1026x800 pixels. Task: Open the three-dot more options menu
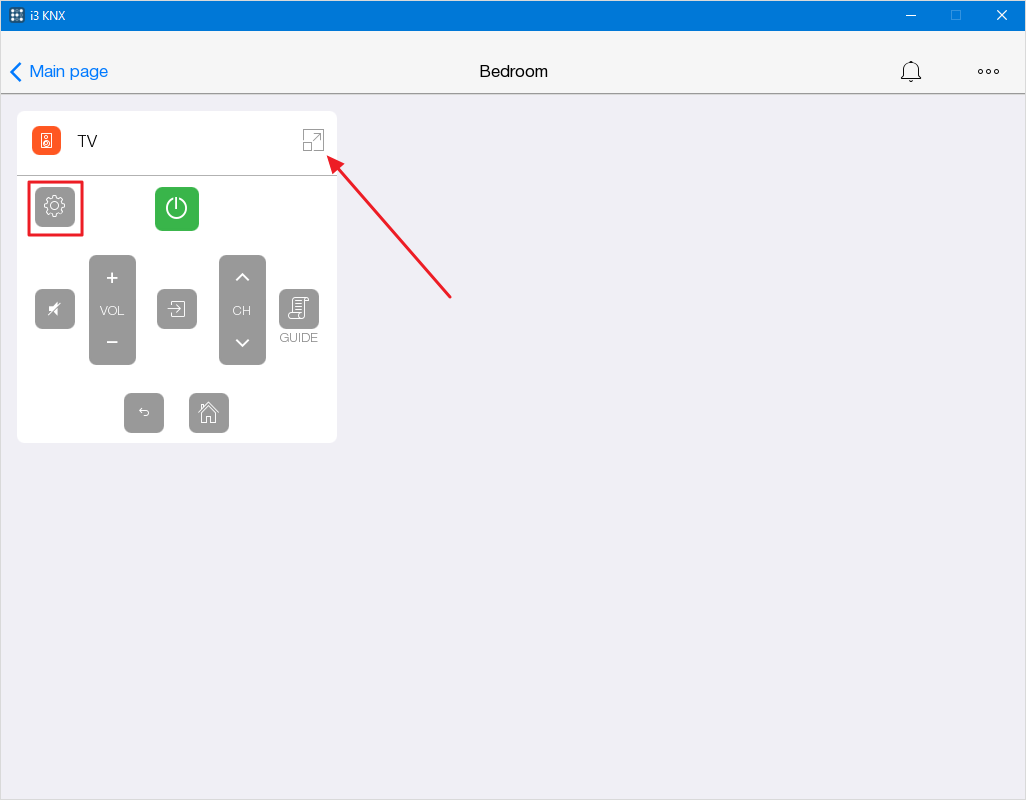988,72
